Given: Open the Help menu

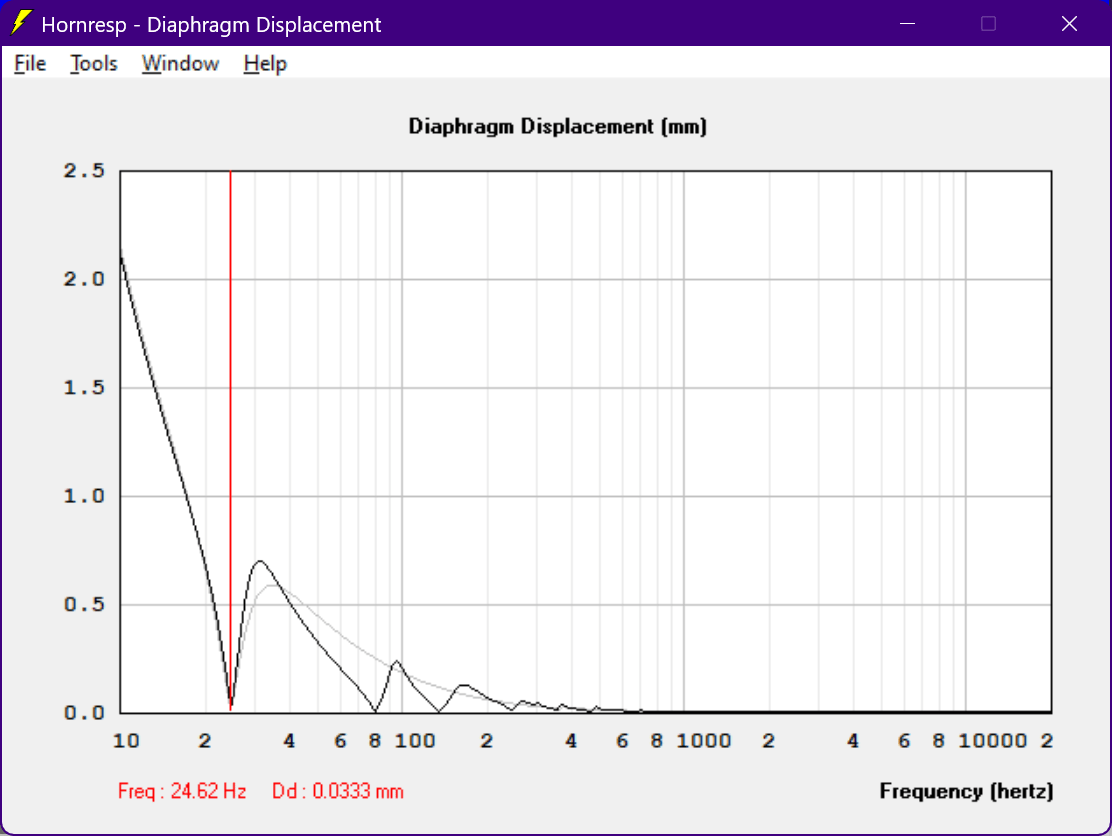Looking at the screenshot, I should tap(265, 64).
